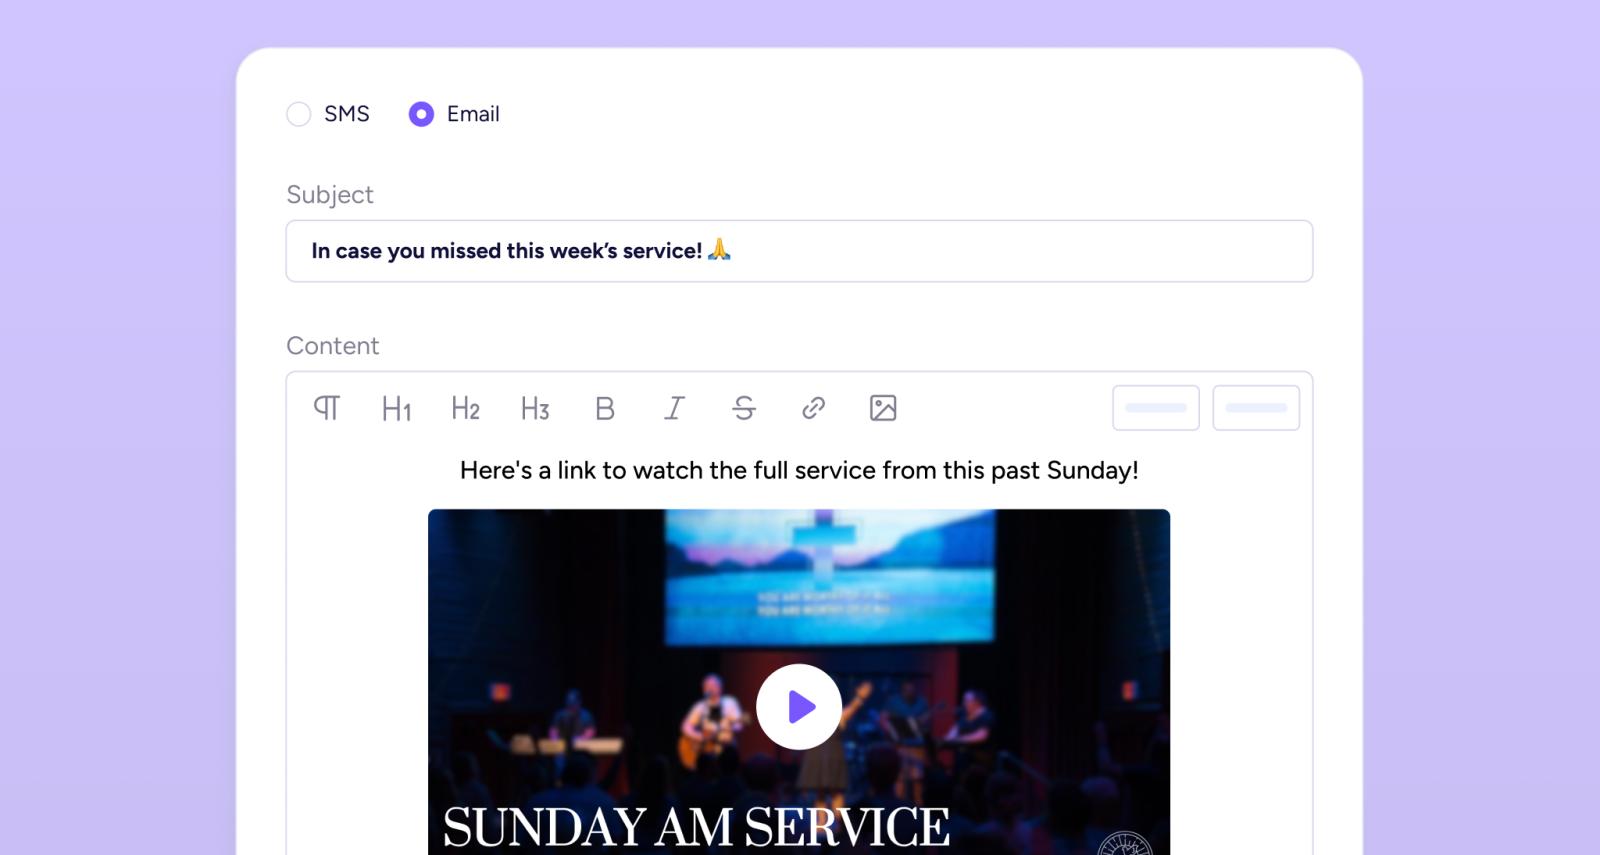Apply Heading 1 formatting
The width and height of the screenshot is (1600, 855).
pyautogui.click(x=396, y=408)
